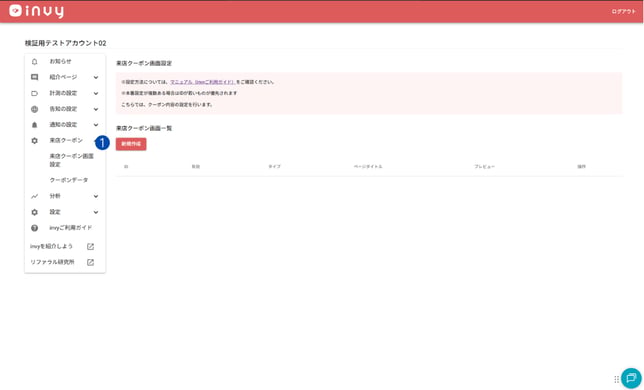Viewport: 644px width, 390px height.
Task: Click the 来店クーポン gear icon
Action: (34, 140)
